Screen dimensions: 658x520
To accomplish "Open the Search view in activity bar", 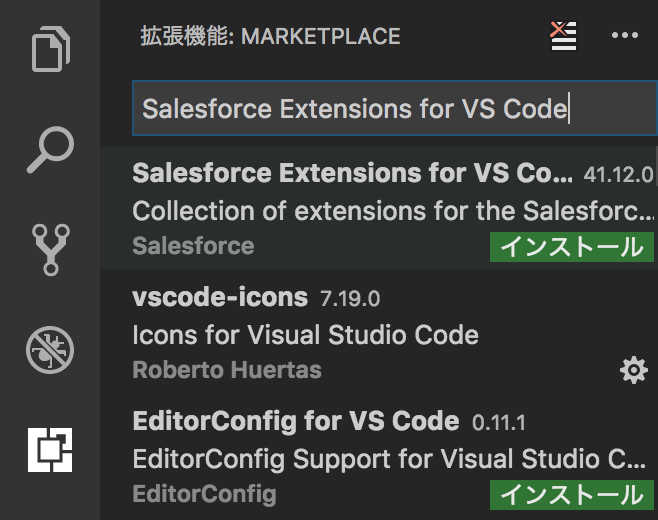I will click(50, 150).
